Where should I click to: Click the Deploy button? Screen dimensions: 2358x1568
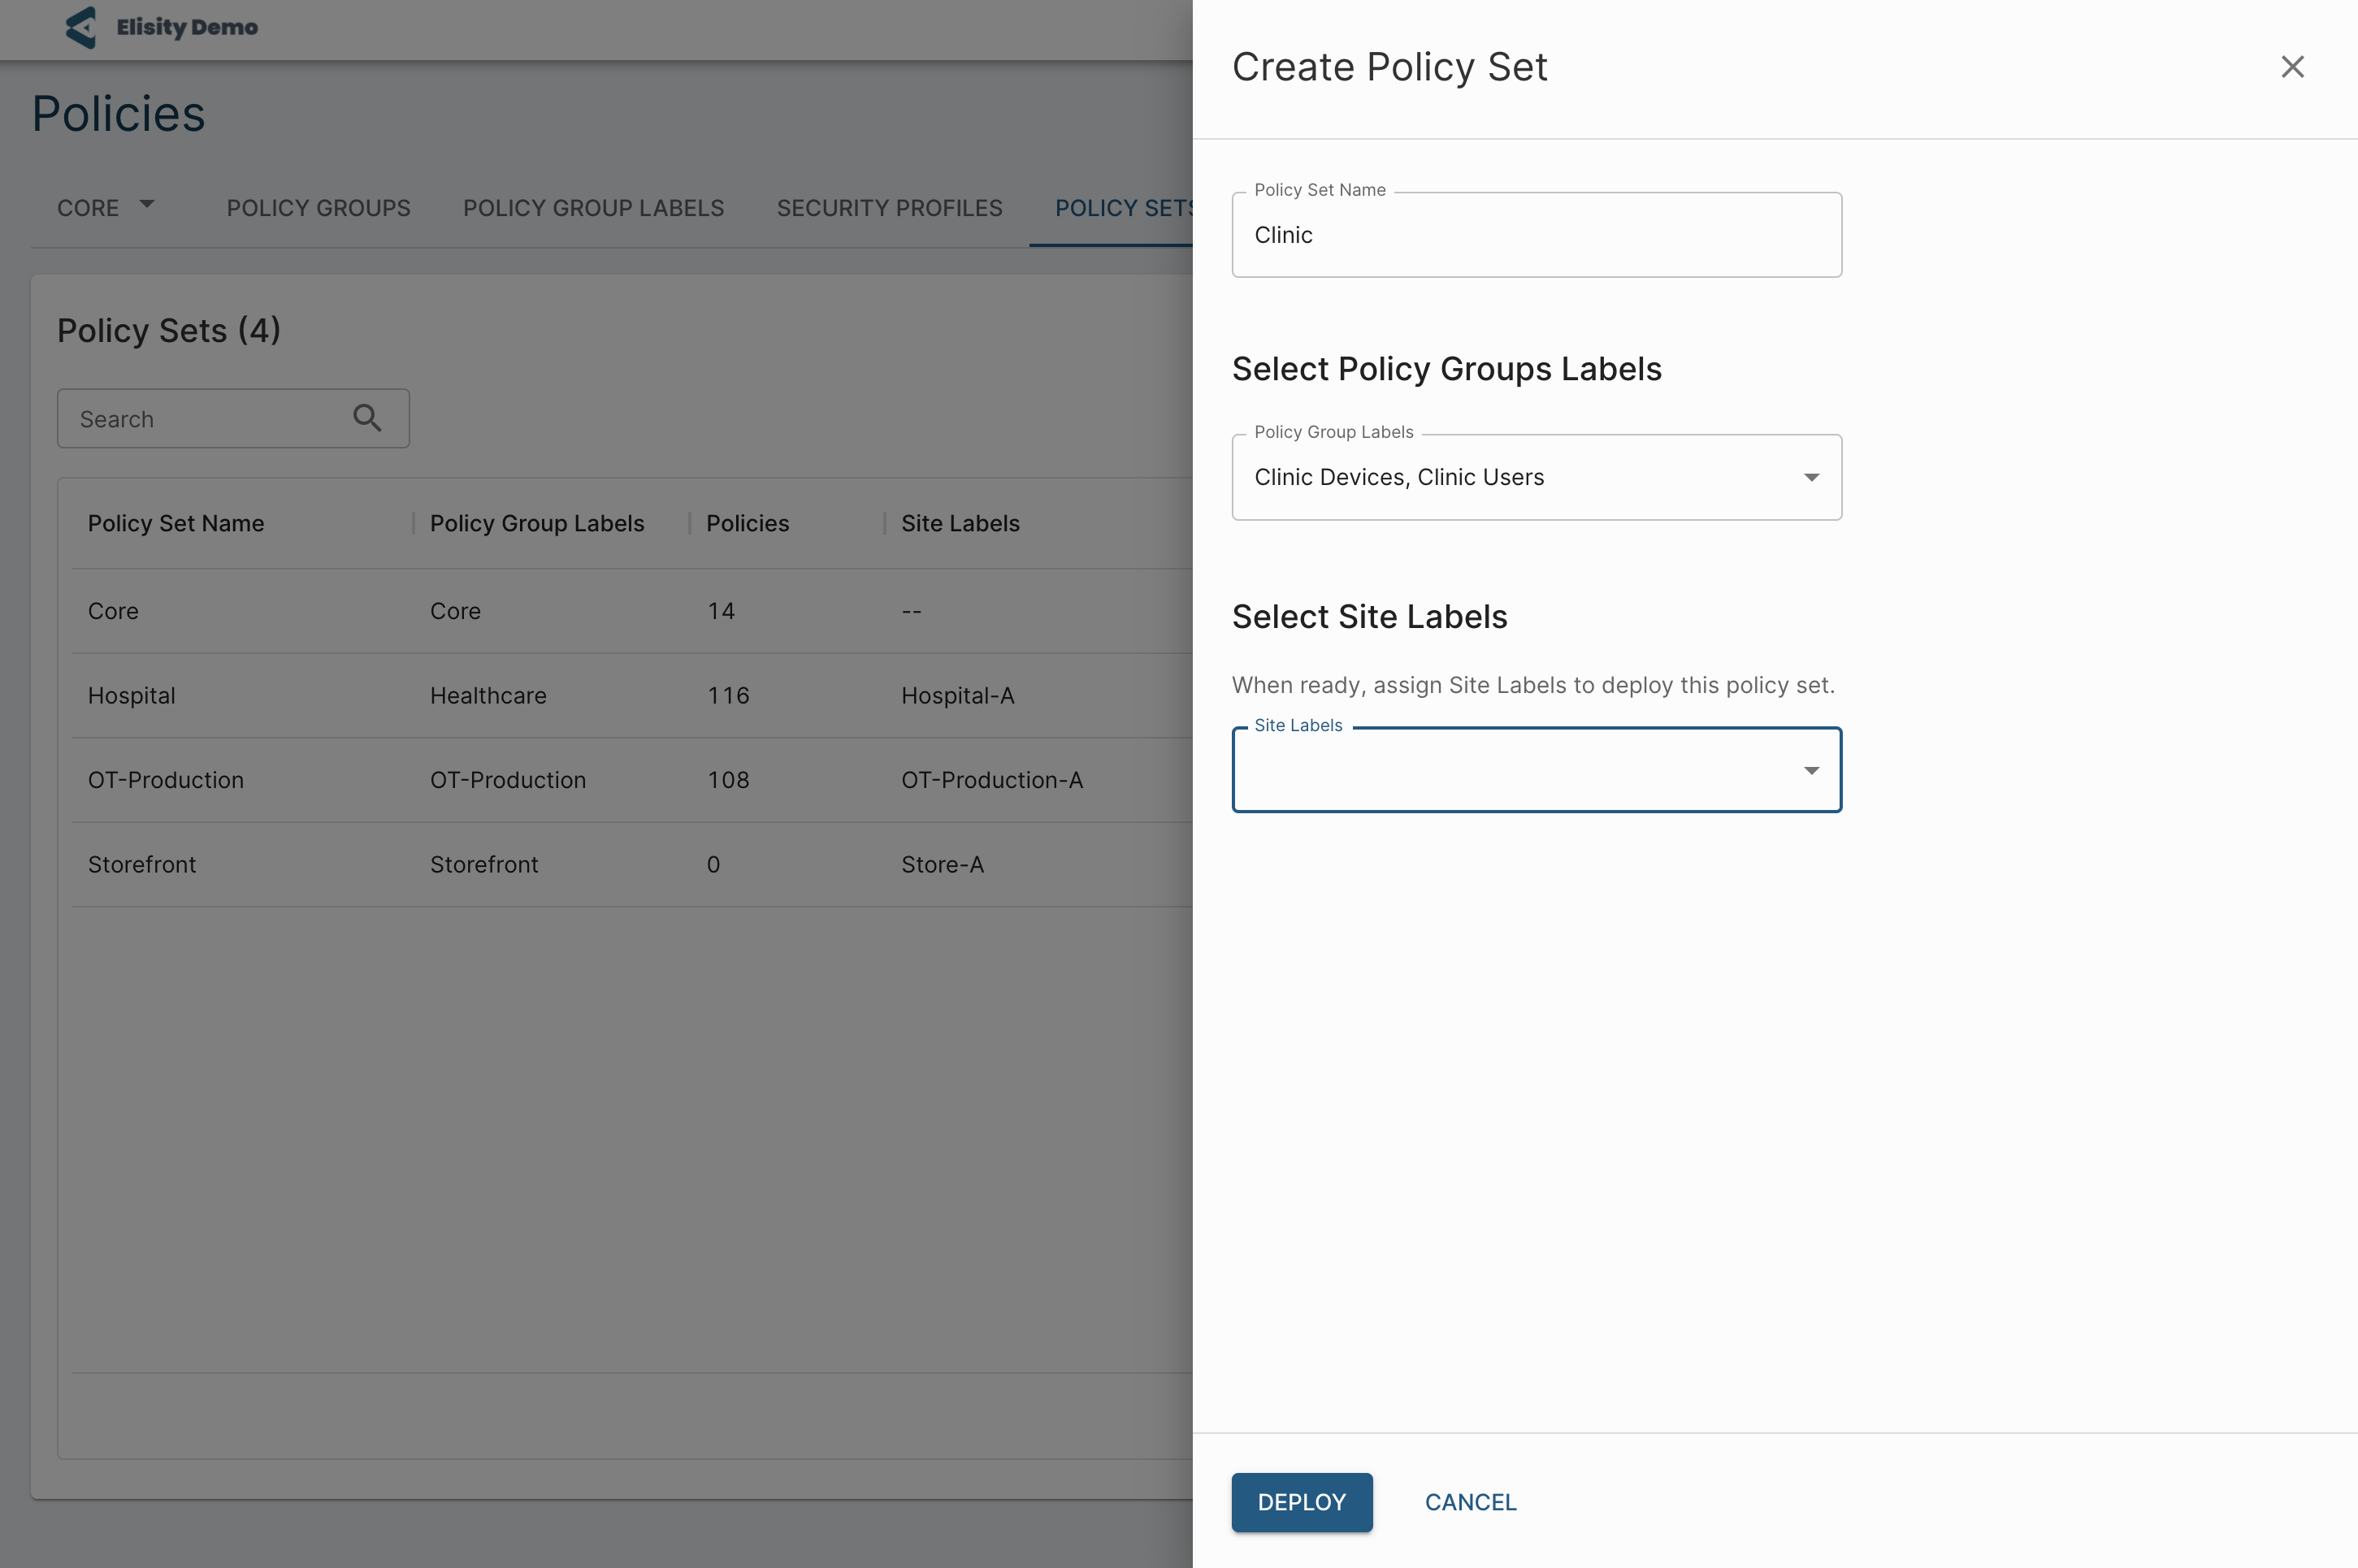pos(1301,1502)
